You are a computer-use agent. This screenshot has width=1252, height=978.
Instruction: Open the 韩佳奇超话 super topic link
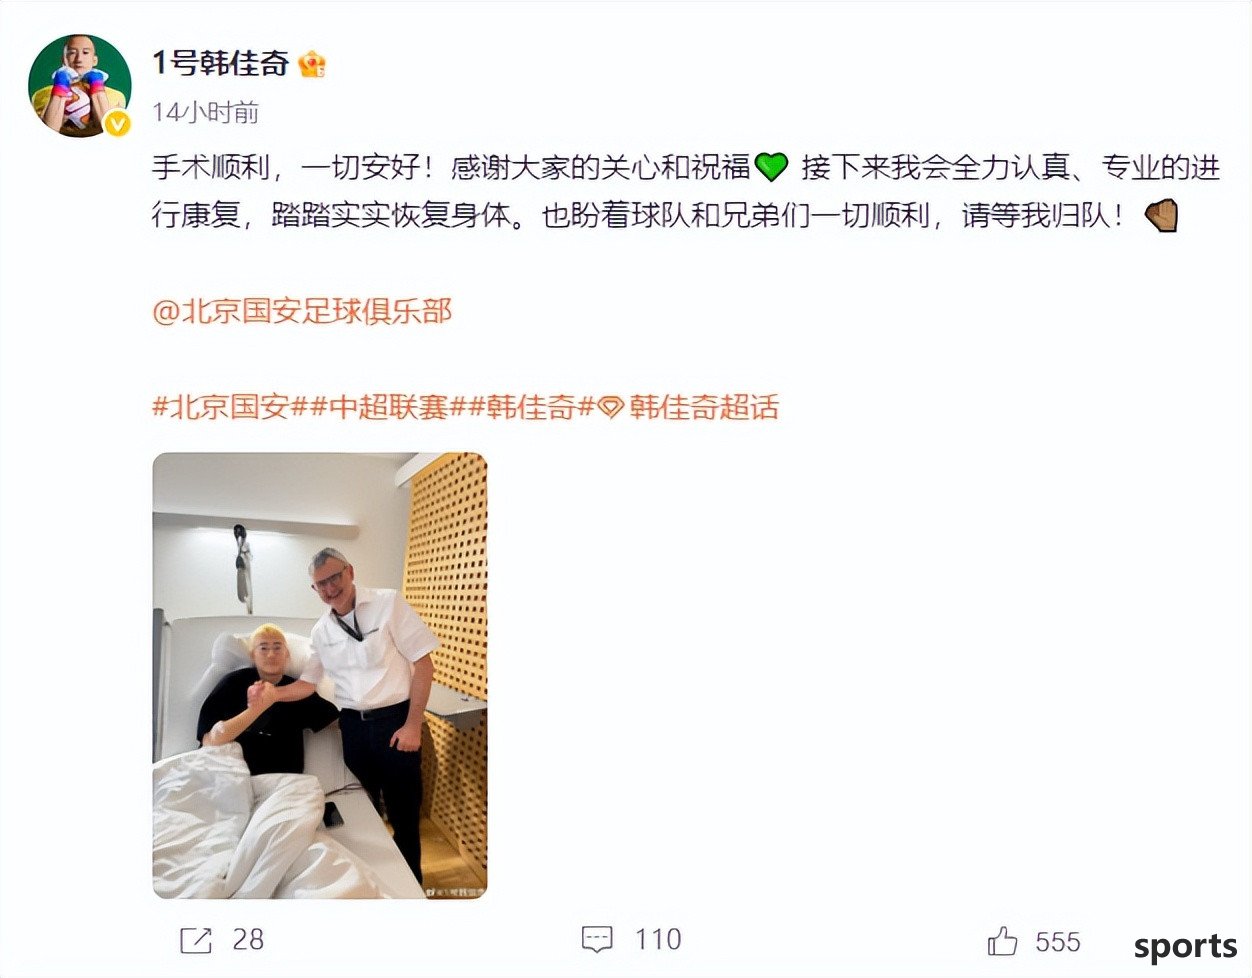pos(704,407)
